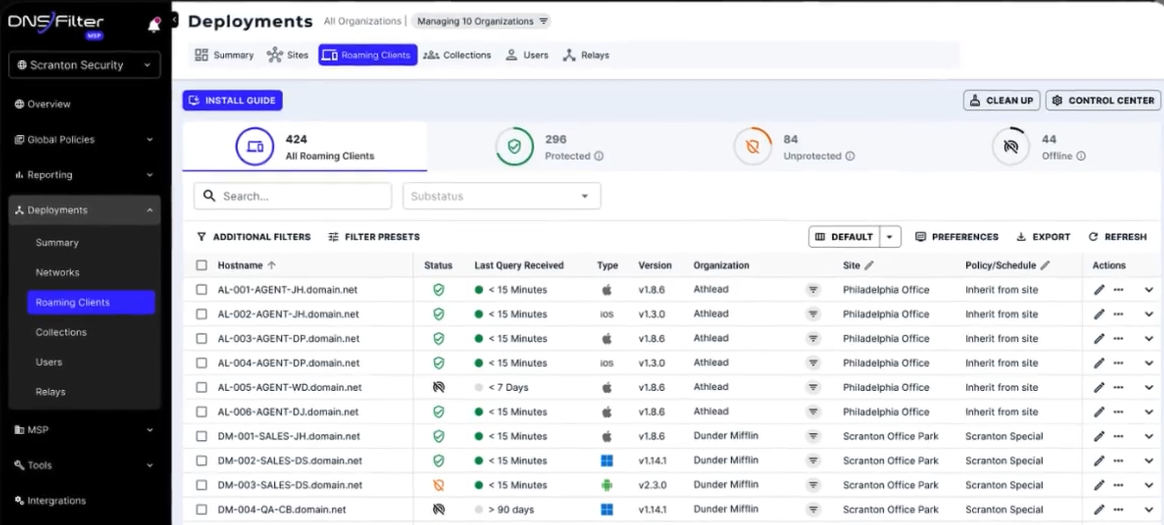The width and height of the screenshot is (1164, 525).
Task: Check the DM-004-QA-CB row checkbox
Action: click(201, 509)
